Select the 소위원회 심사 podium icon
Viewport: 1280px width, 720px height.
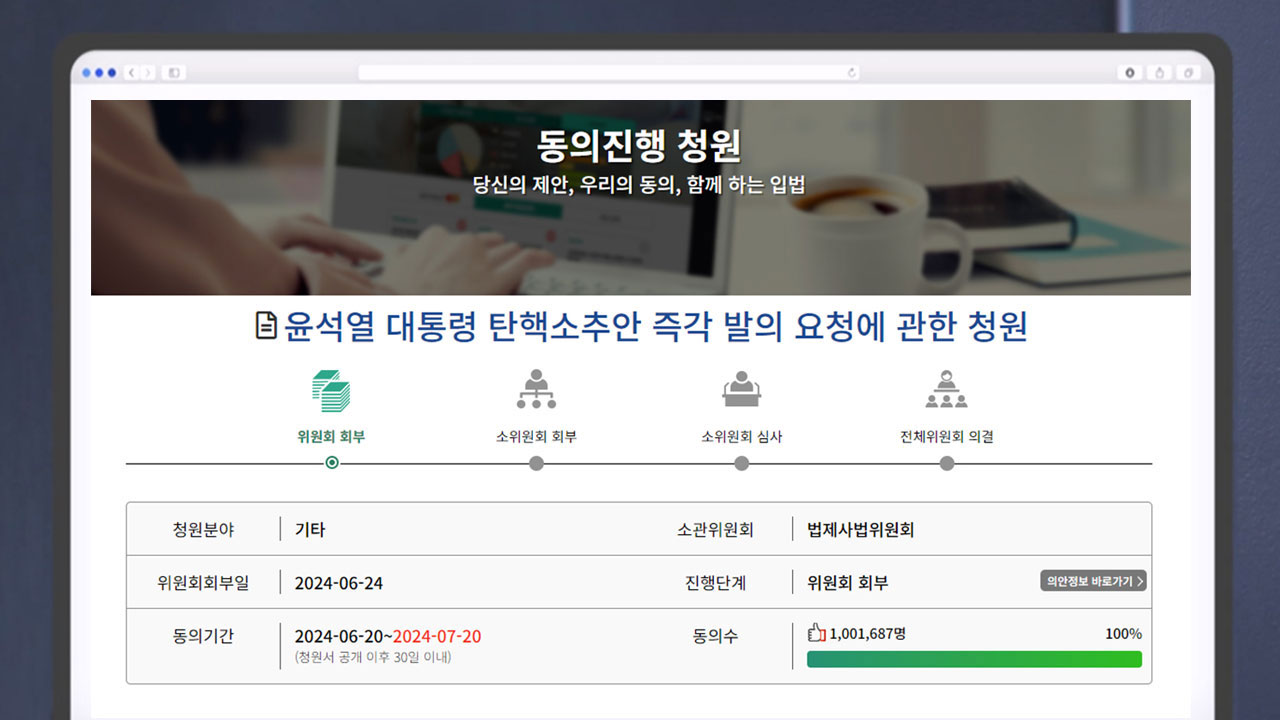point(741,390)
